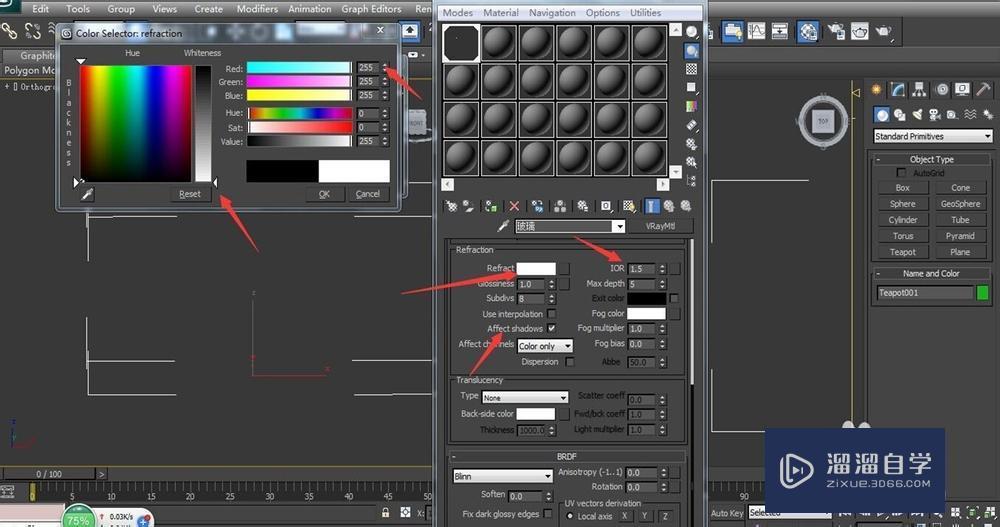Toggle Fix dark glossy edges checkbox
Viewport: 1000px width, 527px height.
tap(547, 514)
